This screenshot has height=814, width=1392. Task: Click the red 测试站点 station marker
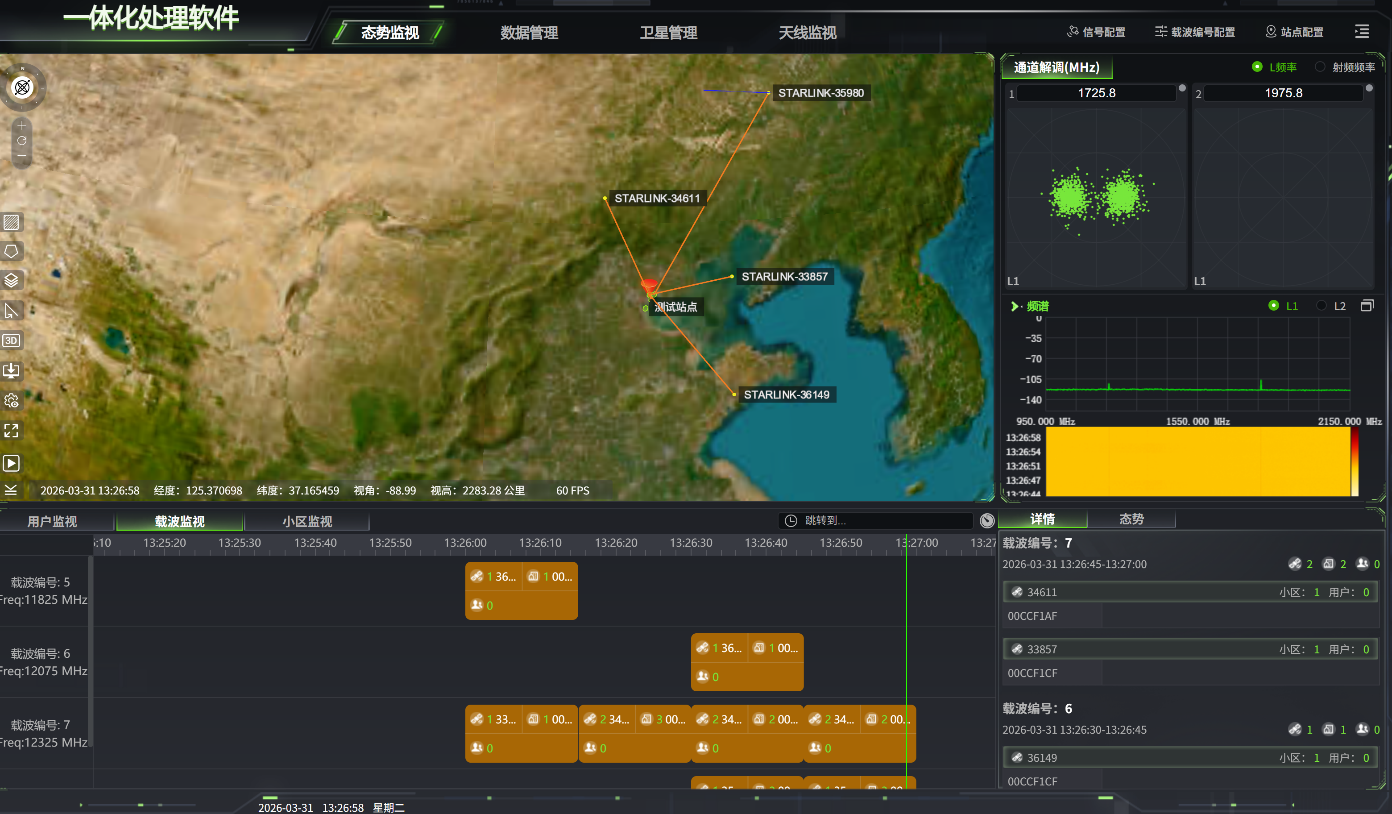click(650, 288)
